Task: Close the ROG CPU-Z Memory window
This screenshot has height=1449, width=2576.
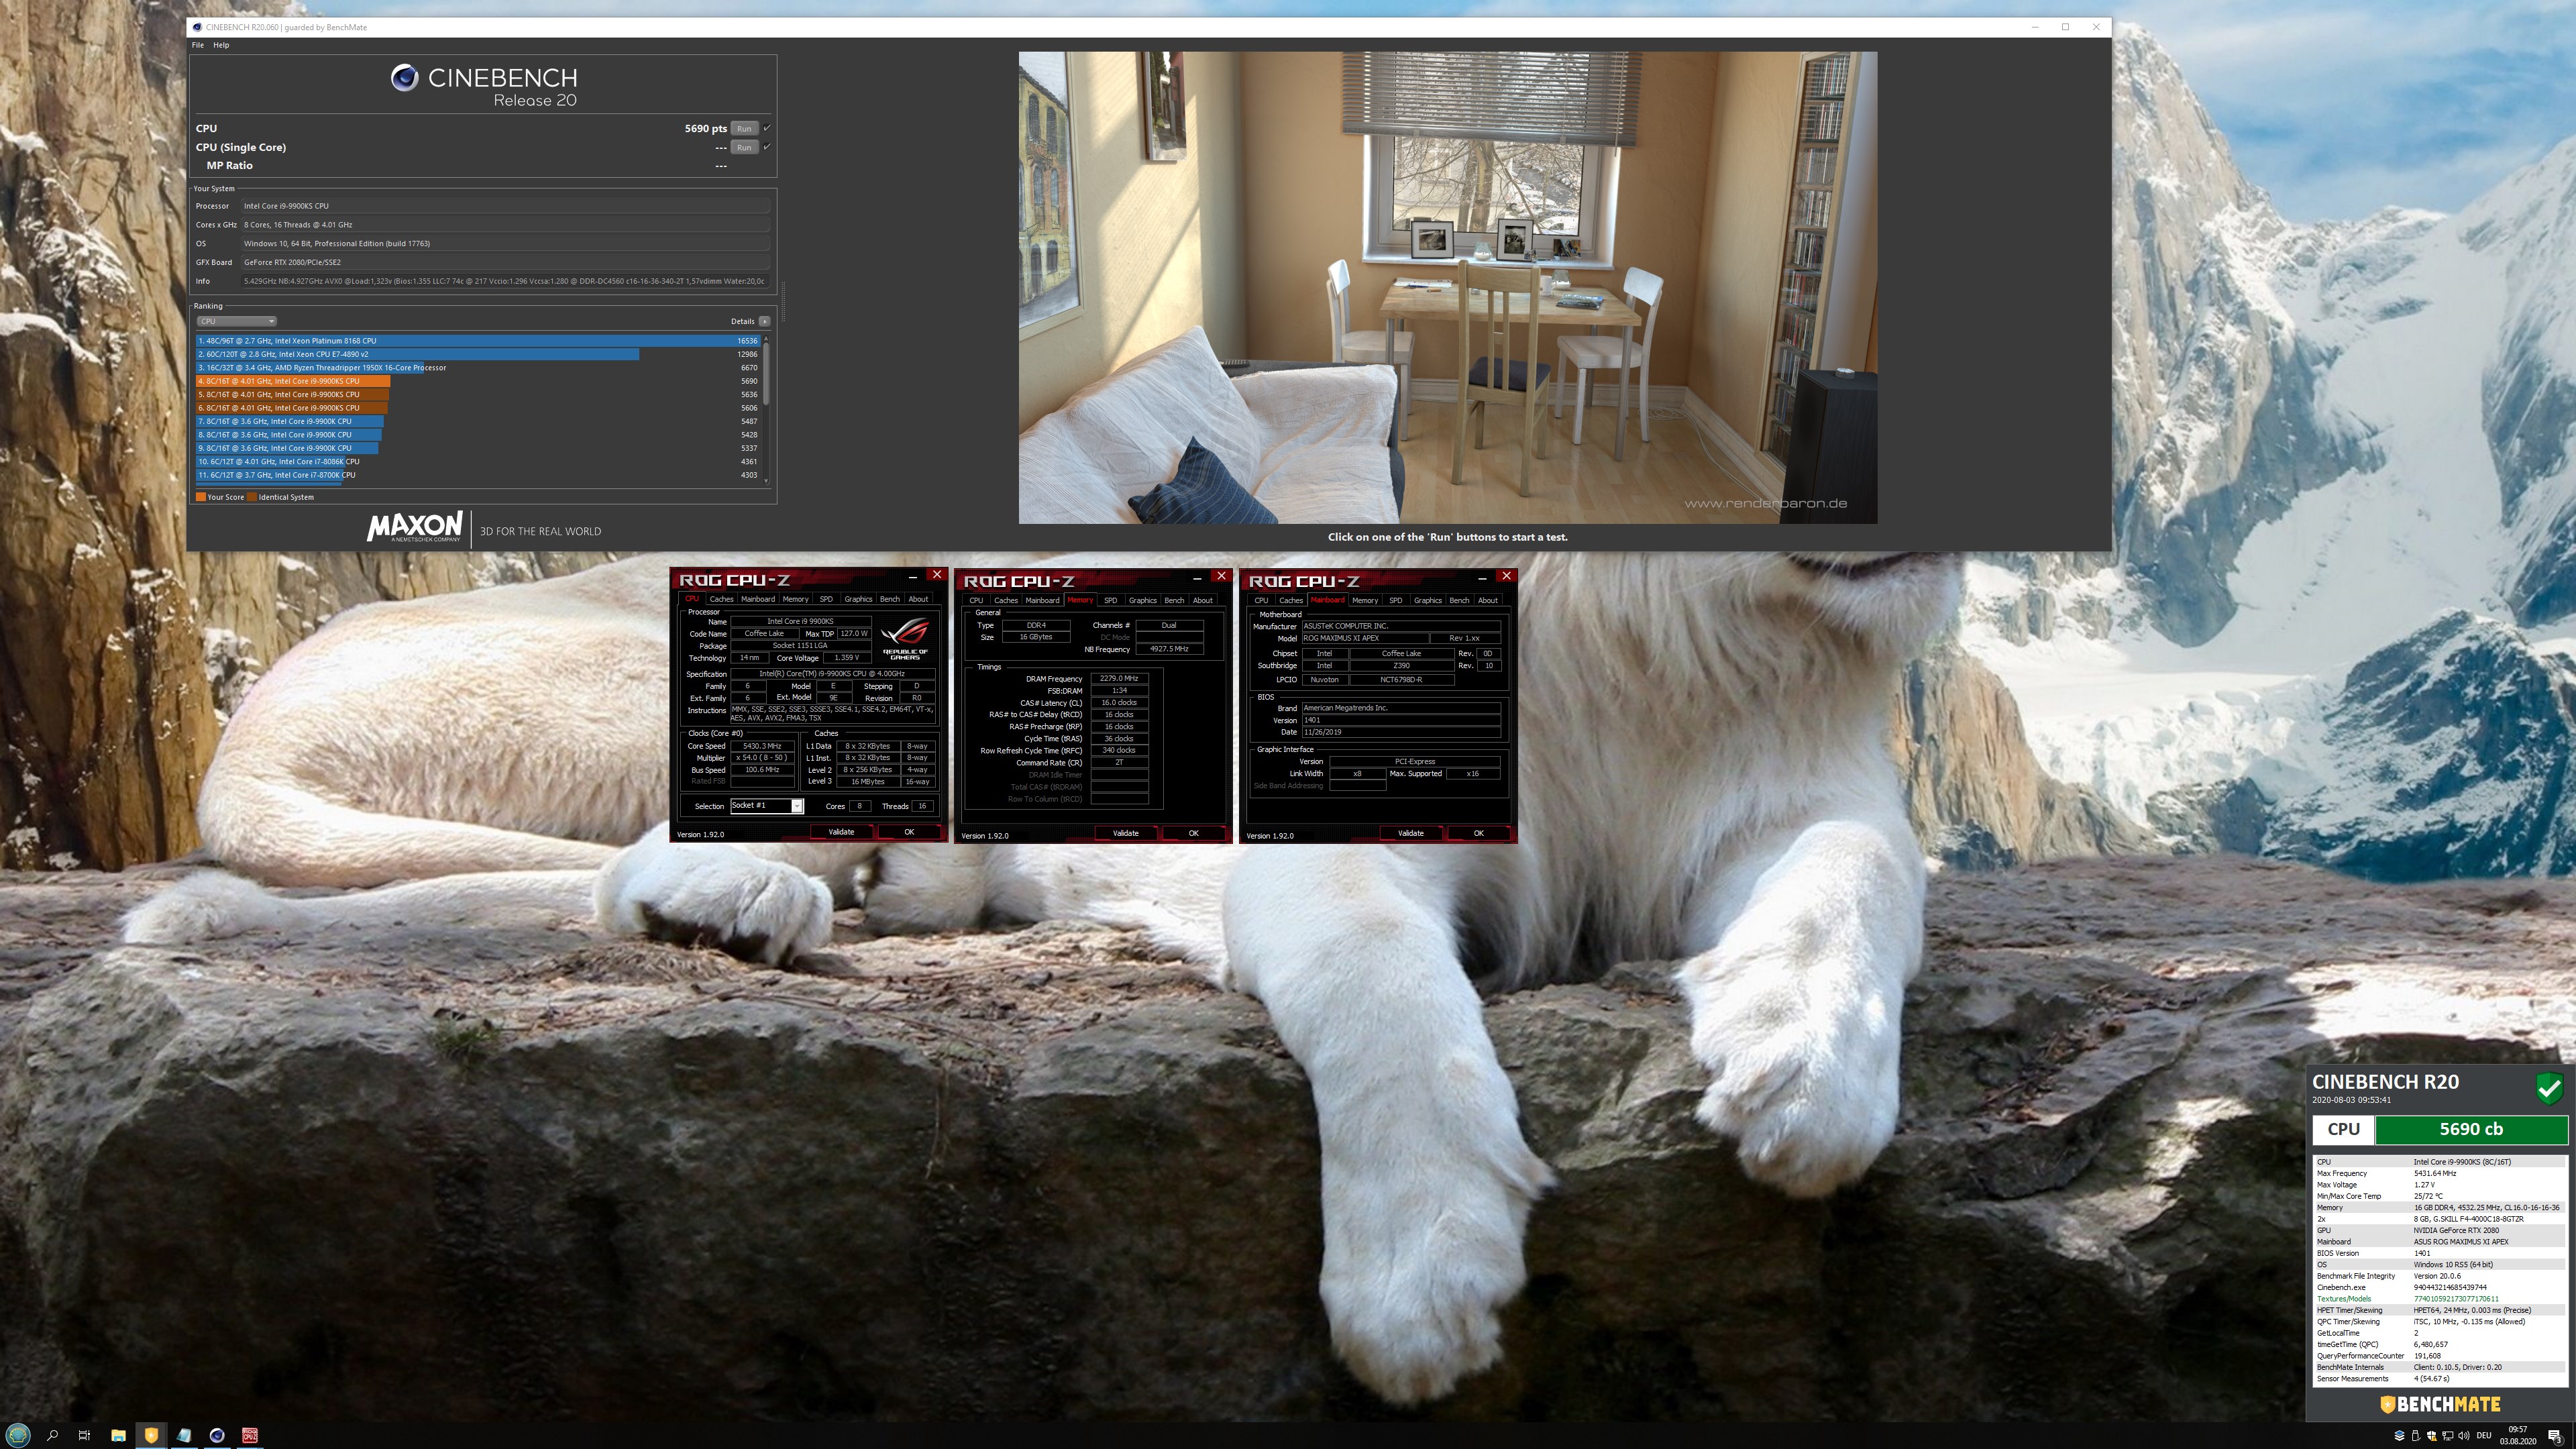Action: (1220, 576)
